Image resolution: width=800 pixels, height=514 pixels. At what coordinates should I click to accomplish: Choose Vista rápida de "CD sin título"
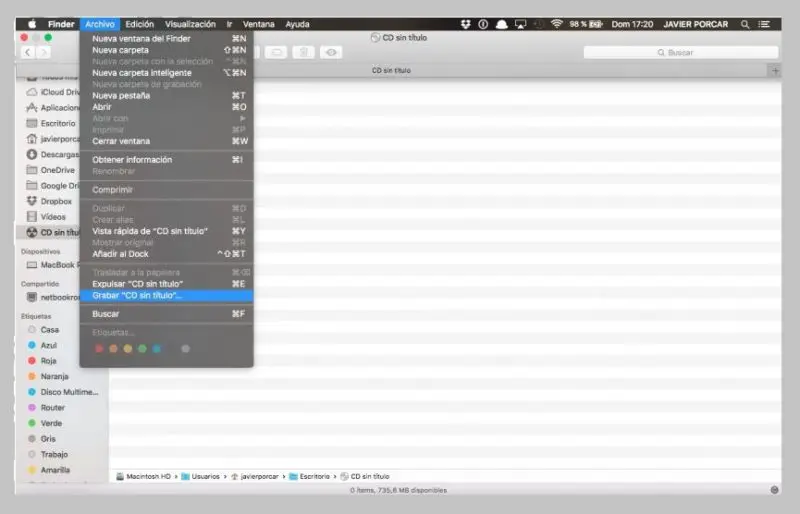click(166, 231)
